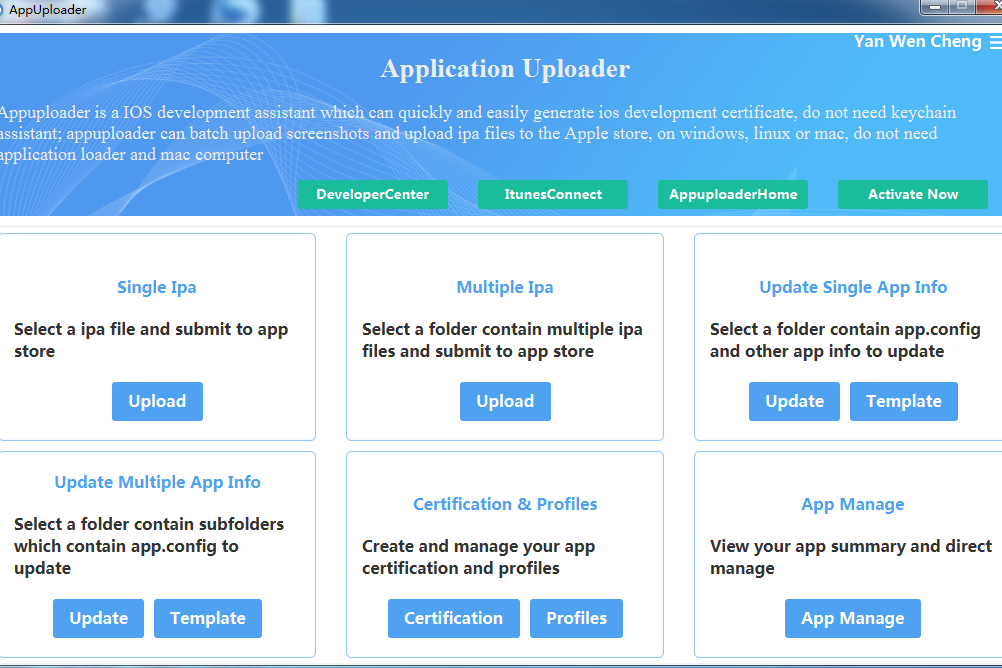This screenshot has height=668, width=1002.
Task: Select the Update Single App Info heading
Action: tap(853, 288)
